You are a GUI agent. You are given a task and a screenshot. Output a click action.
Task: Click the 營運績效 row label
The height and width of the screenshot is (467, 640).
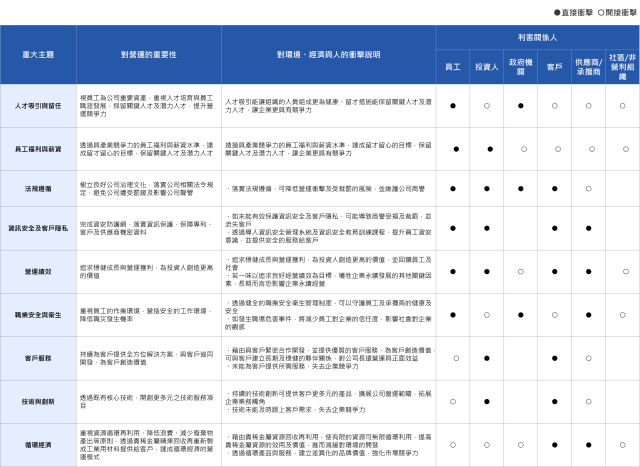[39, 271]
